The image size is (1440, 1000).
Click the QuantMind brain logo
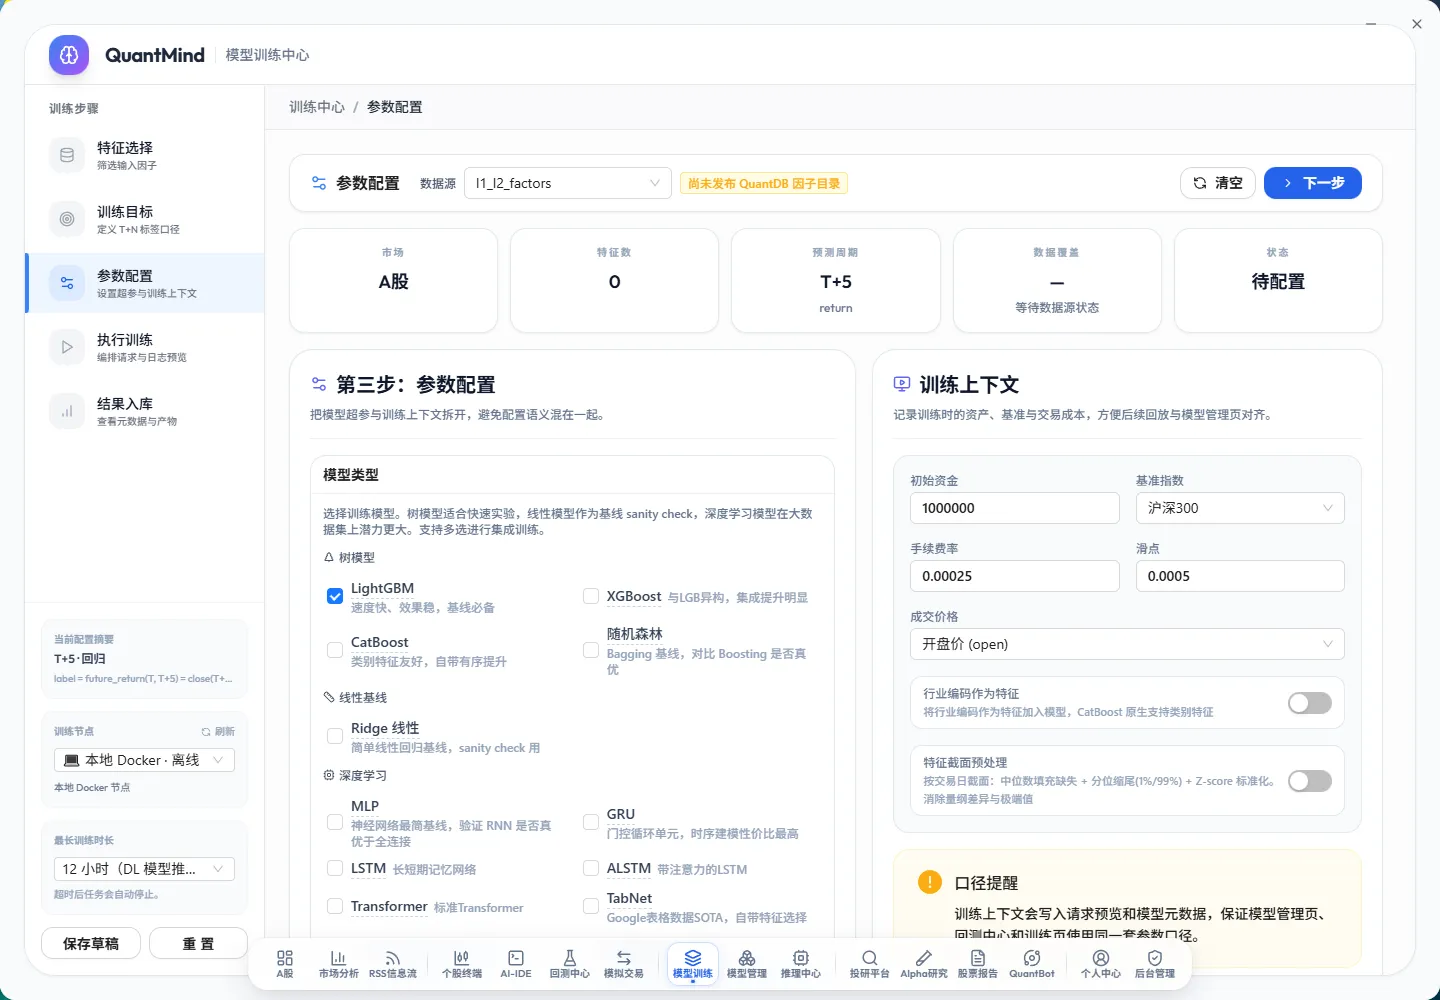click(x=69, y=55)
